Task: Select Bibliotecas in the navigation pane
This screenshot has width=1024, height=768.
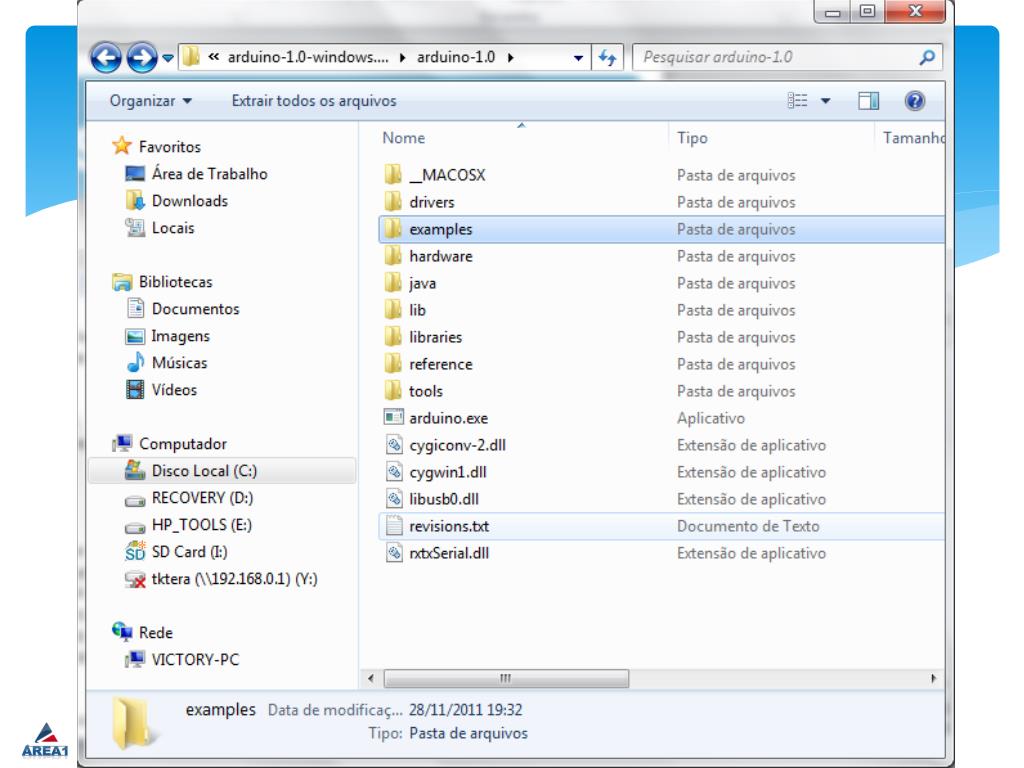Action: (x=176, y=281)
